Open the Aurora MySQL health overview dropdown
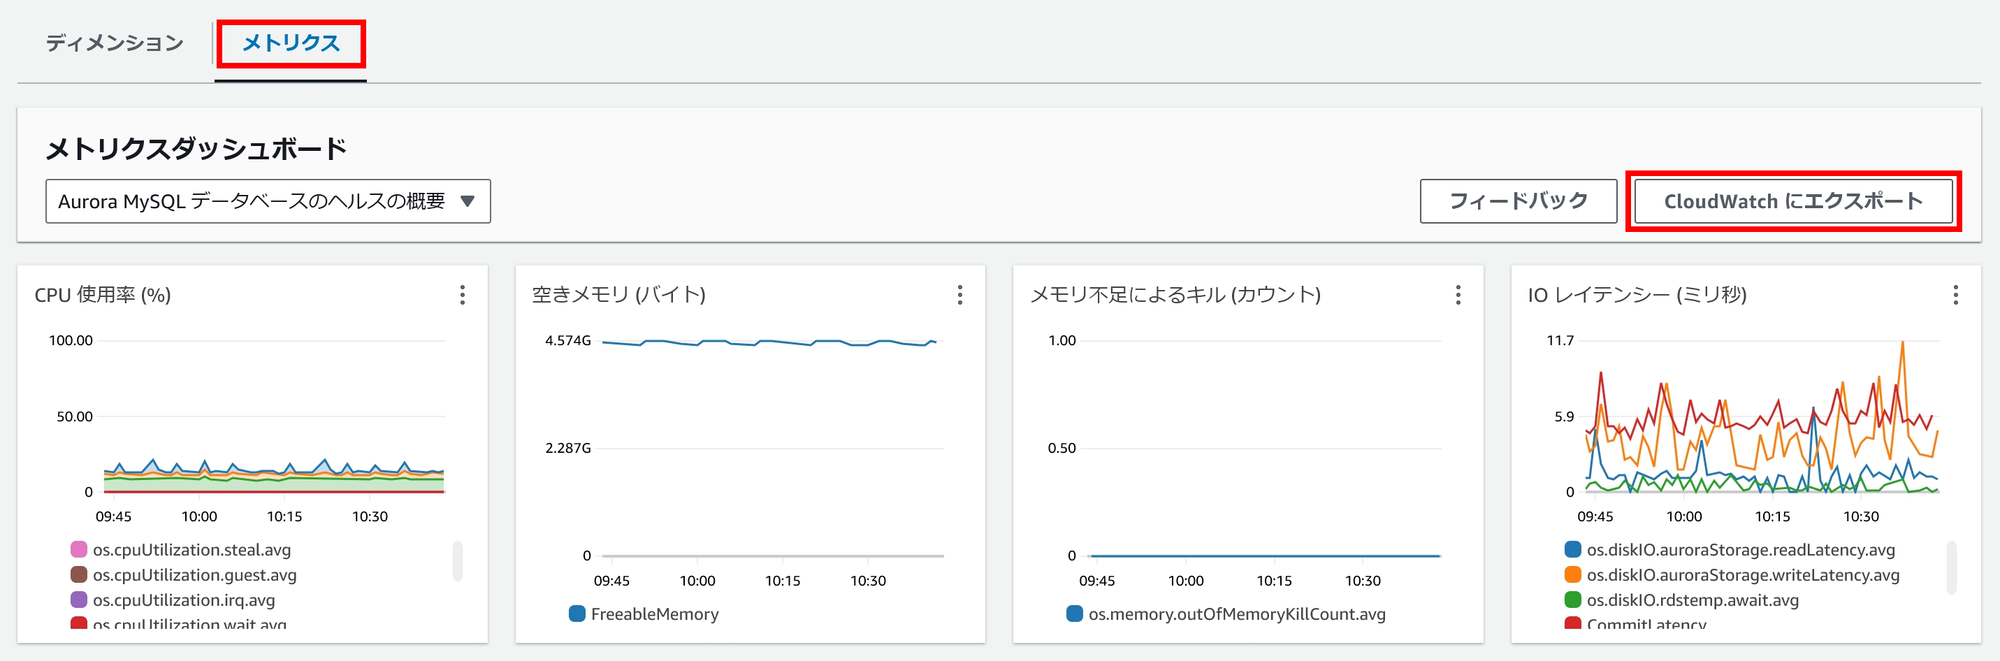The width and height of the screenshot is (2000, 661). (x=268, y=201)
